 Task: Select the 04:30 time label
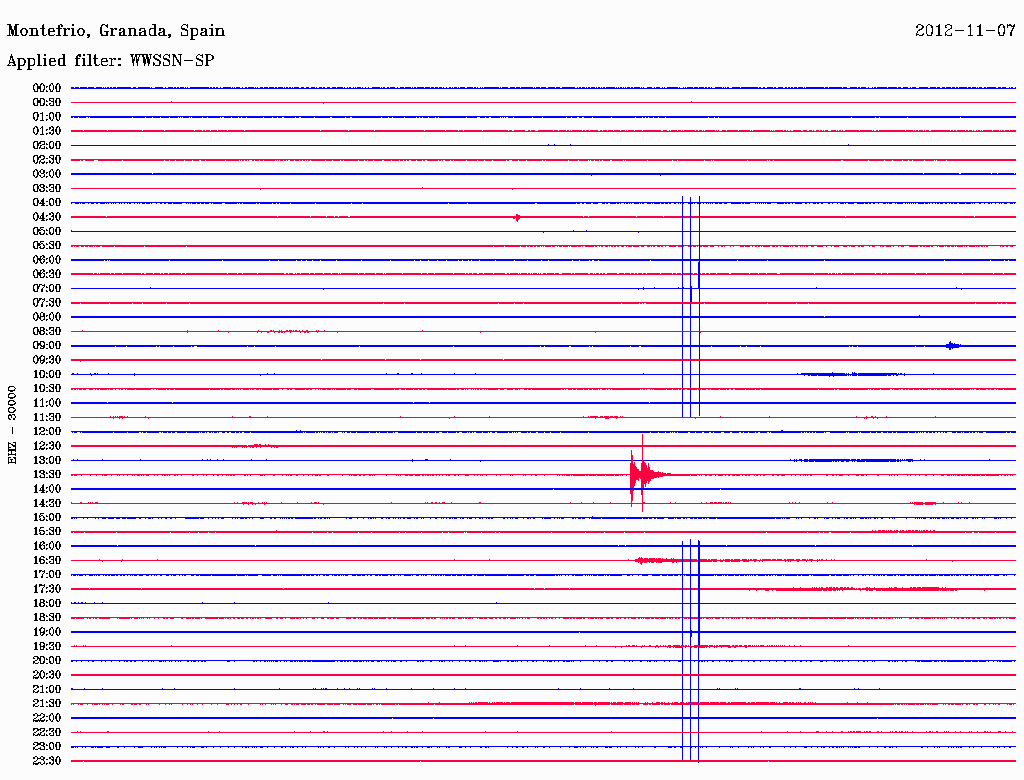tap(47, 217)
